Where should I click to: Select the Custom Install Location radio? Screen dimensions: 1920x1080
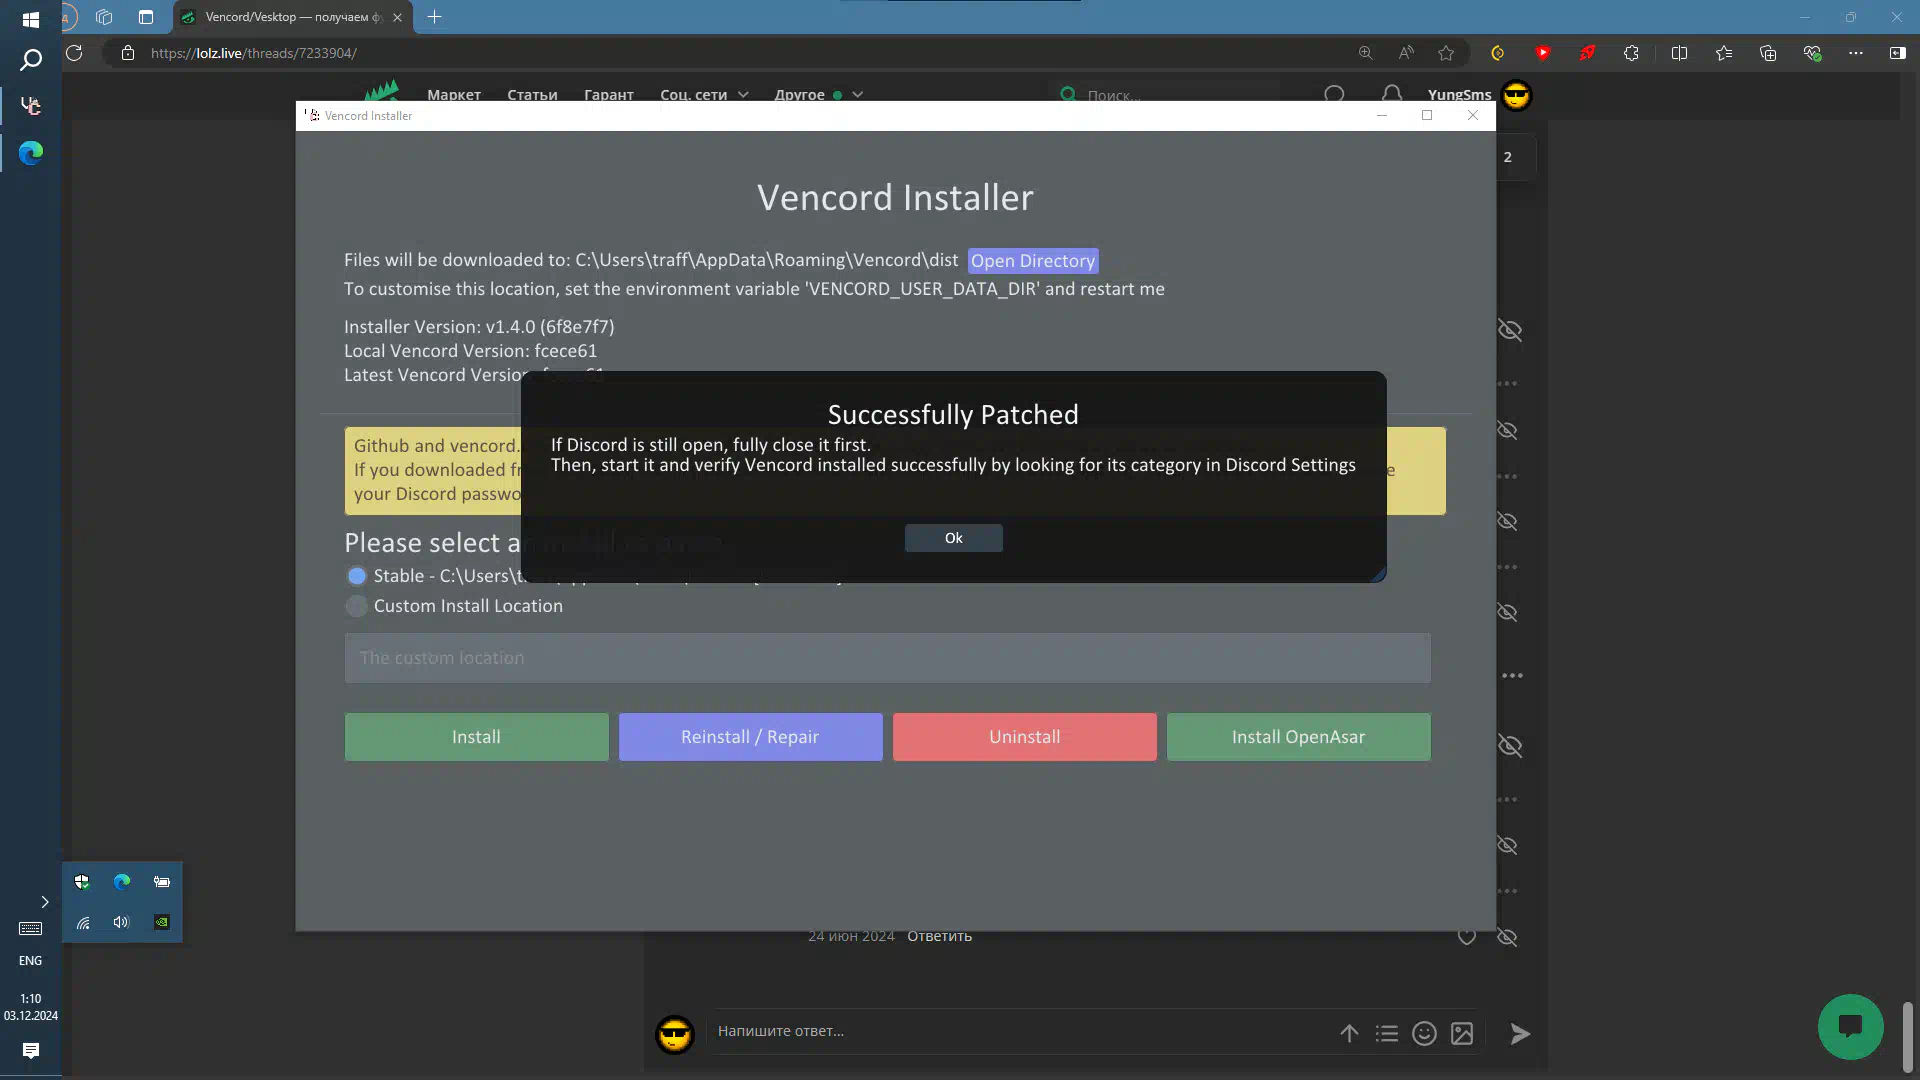[356, 606]
